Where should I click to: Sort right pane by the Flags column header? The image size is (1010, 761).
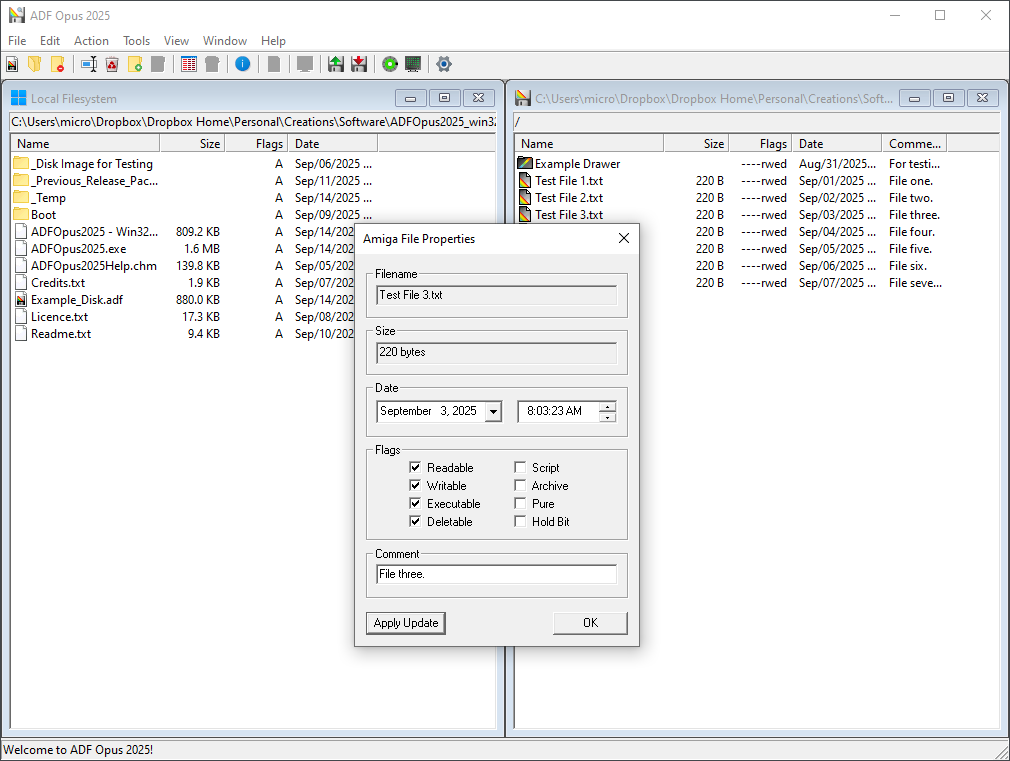[761, 144]
